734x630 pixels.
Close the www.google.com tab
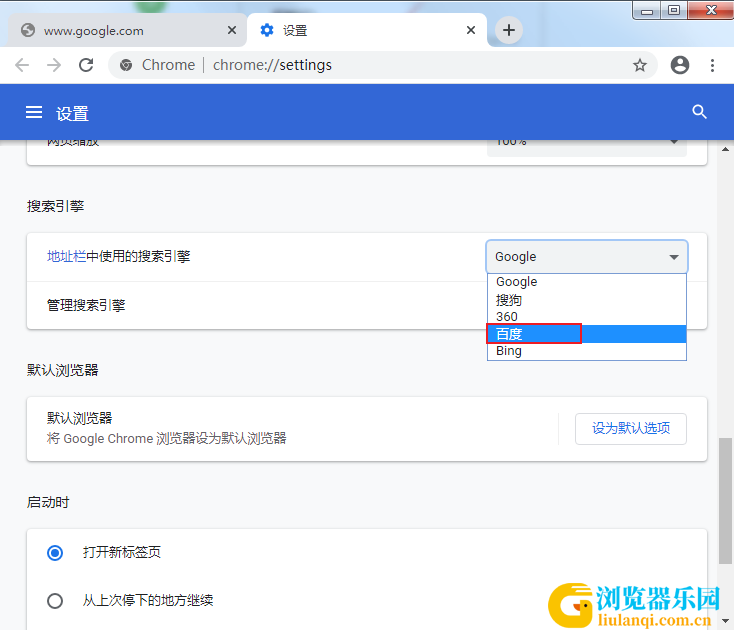tap(232, 30)
